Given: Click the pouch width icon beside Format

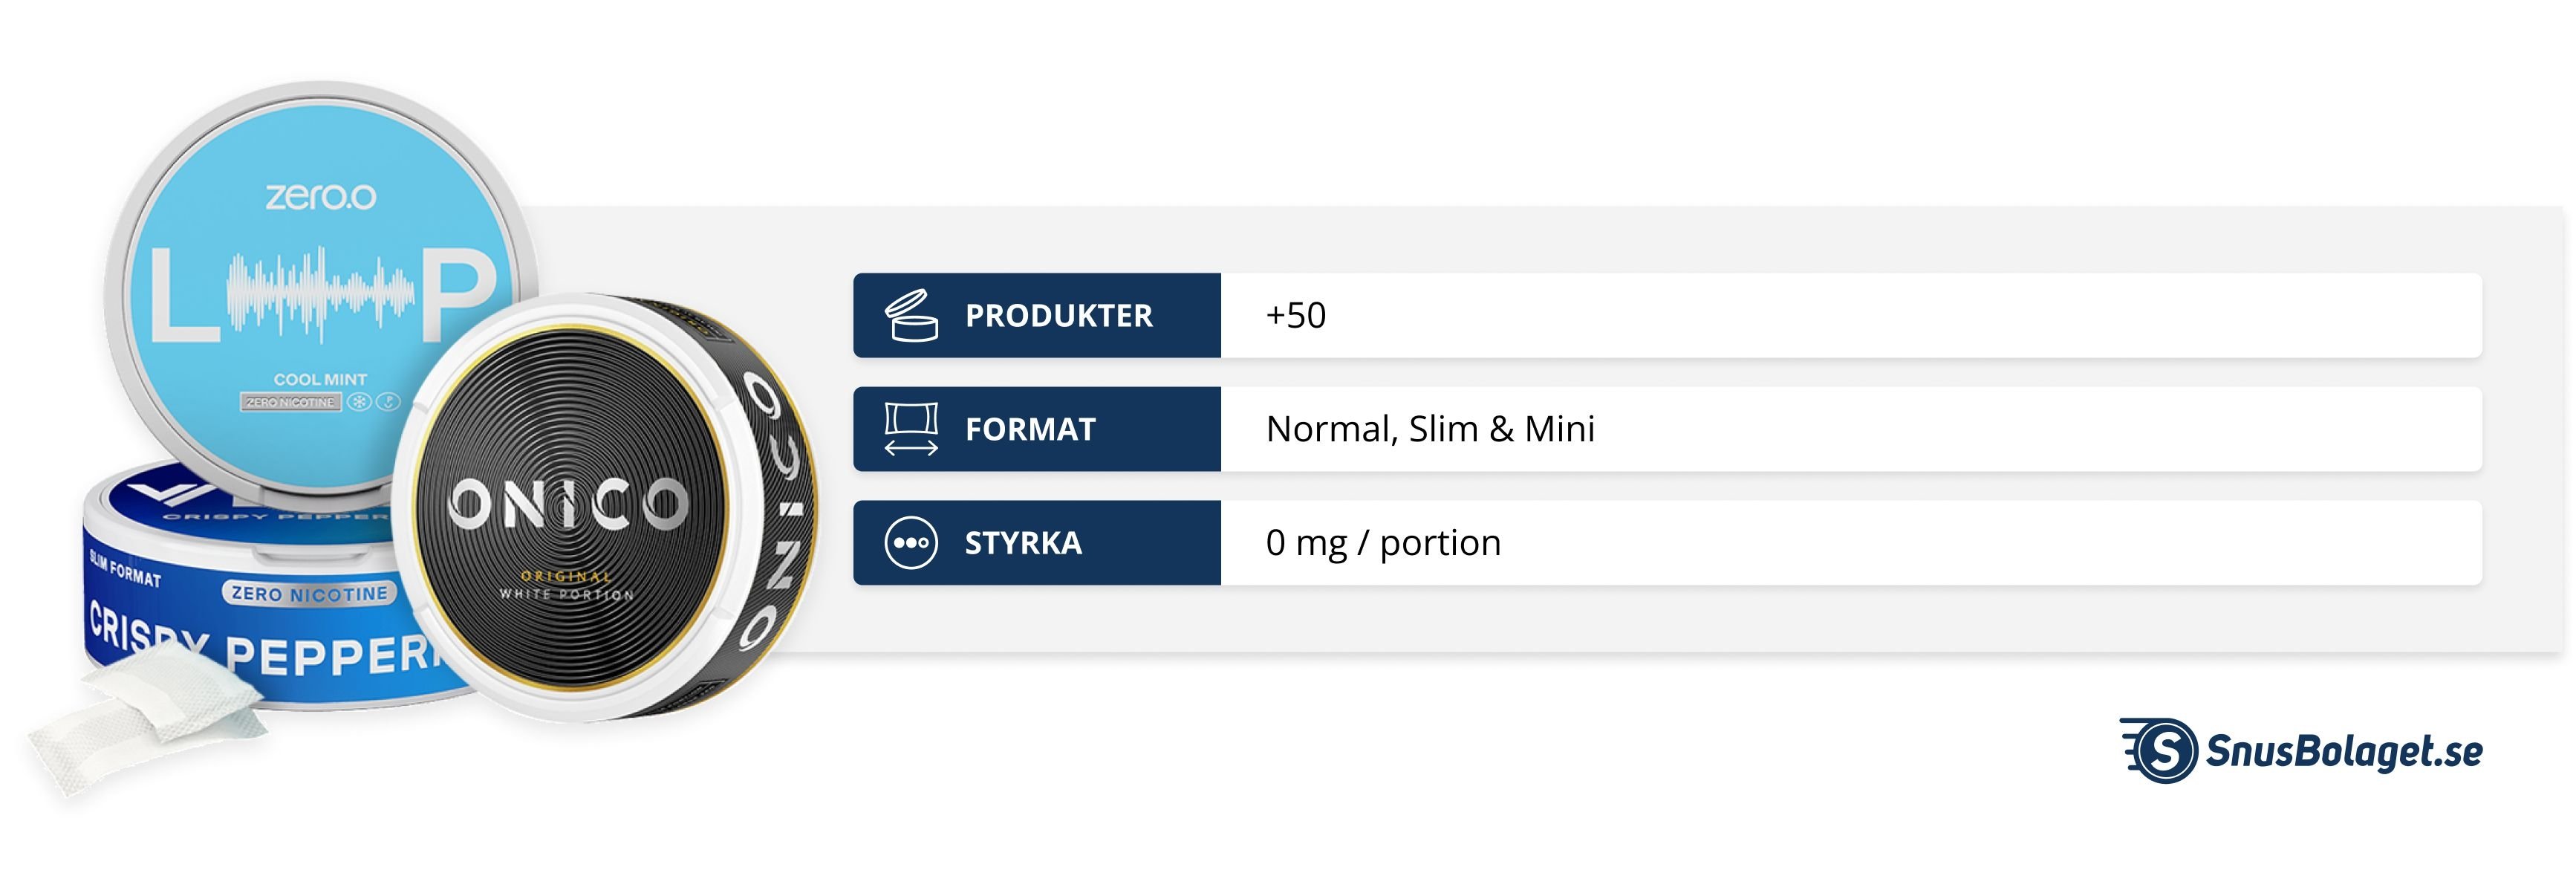Looking at the screenshot, I should pyautogui.click(x=910, y=429).
